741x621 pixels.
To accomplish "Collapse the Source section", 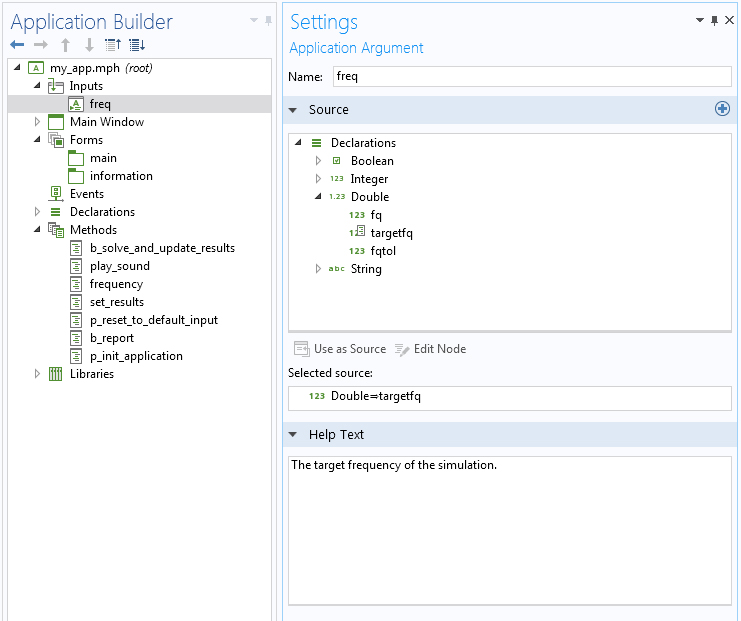I will (x=293, y=110).
